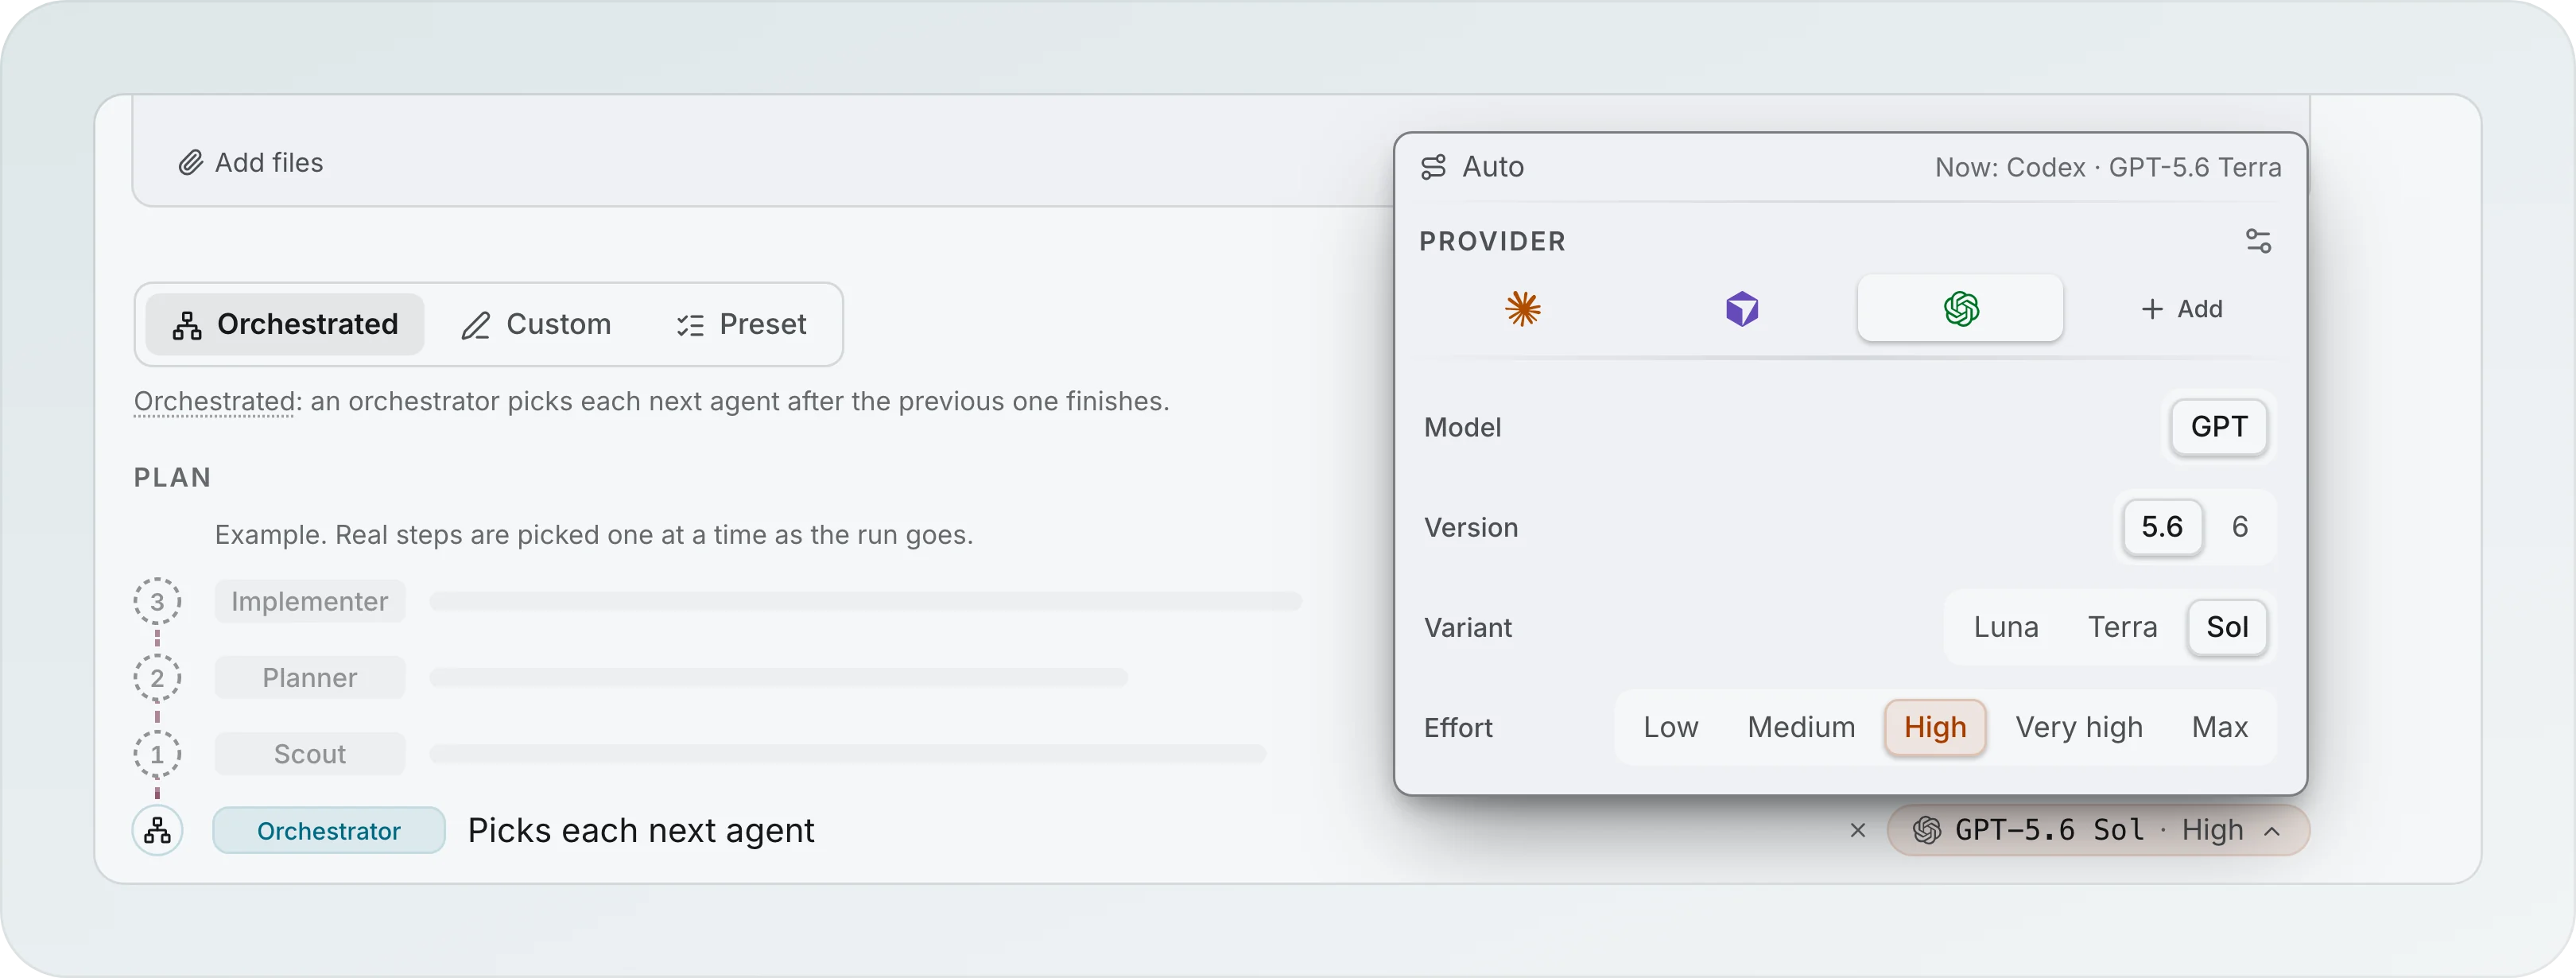Click the paperclip Add files icon
2576x978 pixels.
190,163
